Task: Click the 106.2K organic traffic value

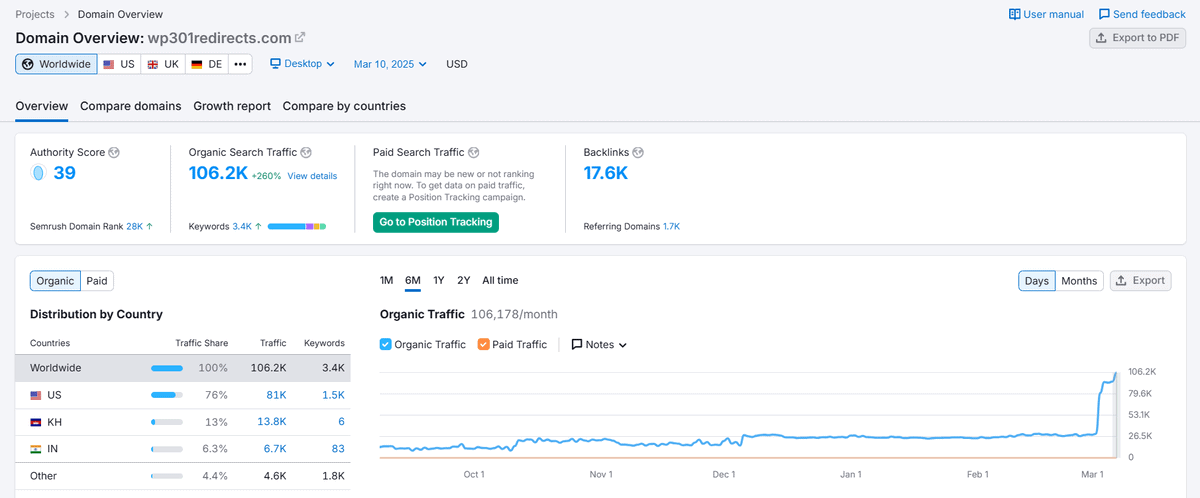Action: (x=217, y=173)
